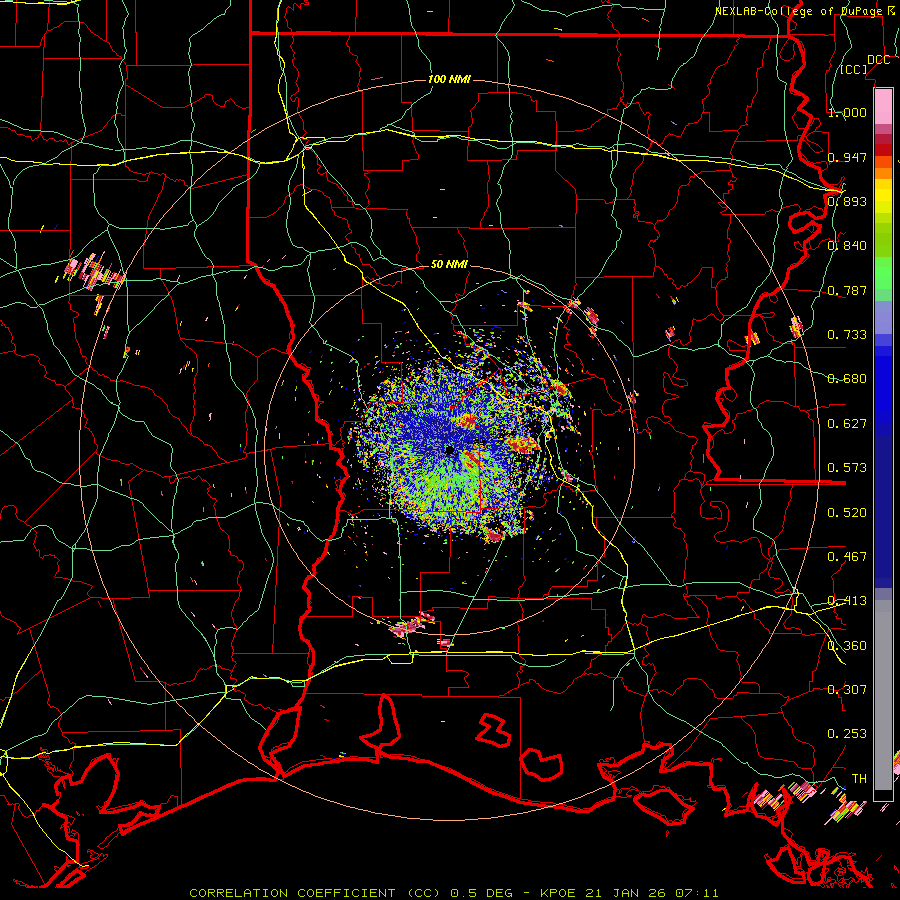Pick the light pink swatch atop color bar
This screenshot has height=900, width=900.
[x=883, y=107]
